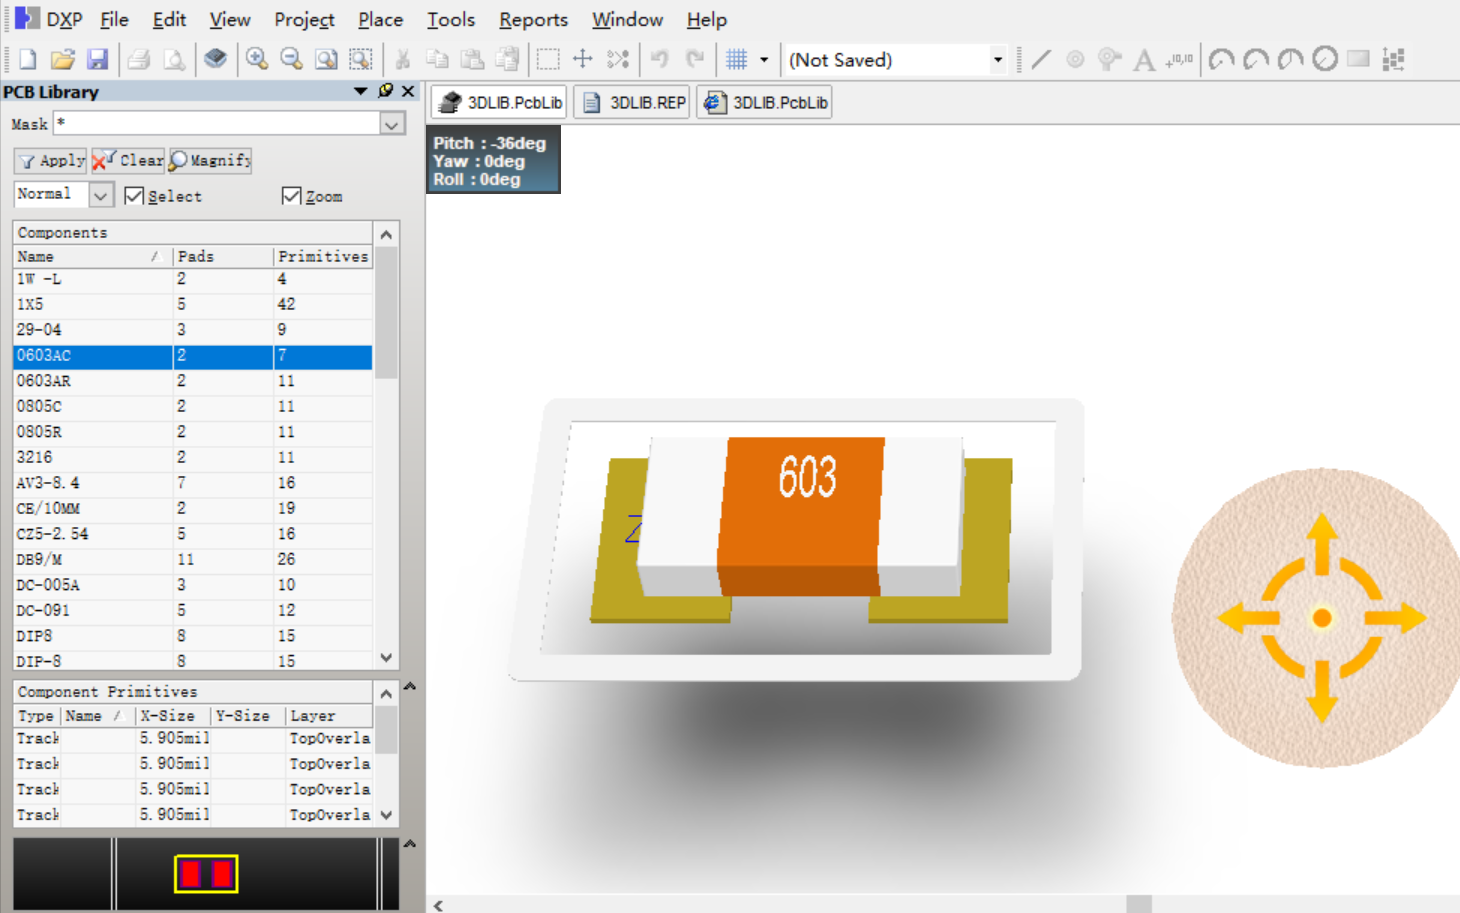Redo the last undone action
Viewport: 1460px width, 913px height.
pos(694,59)
